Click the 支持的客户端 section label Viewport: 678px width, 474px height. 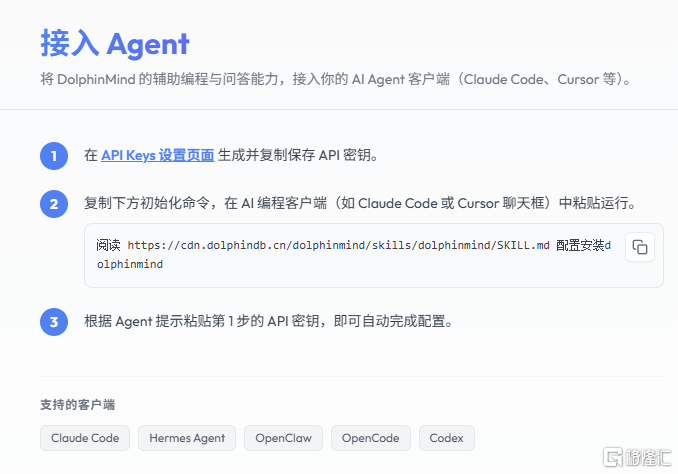click(x=77, y=405)
